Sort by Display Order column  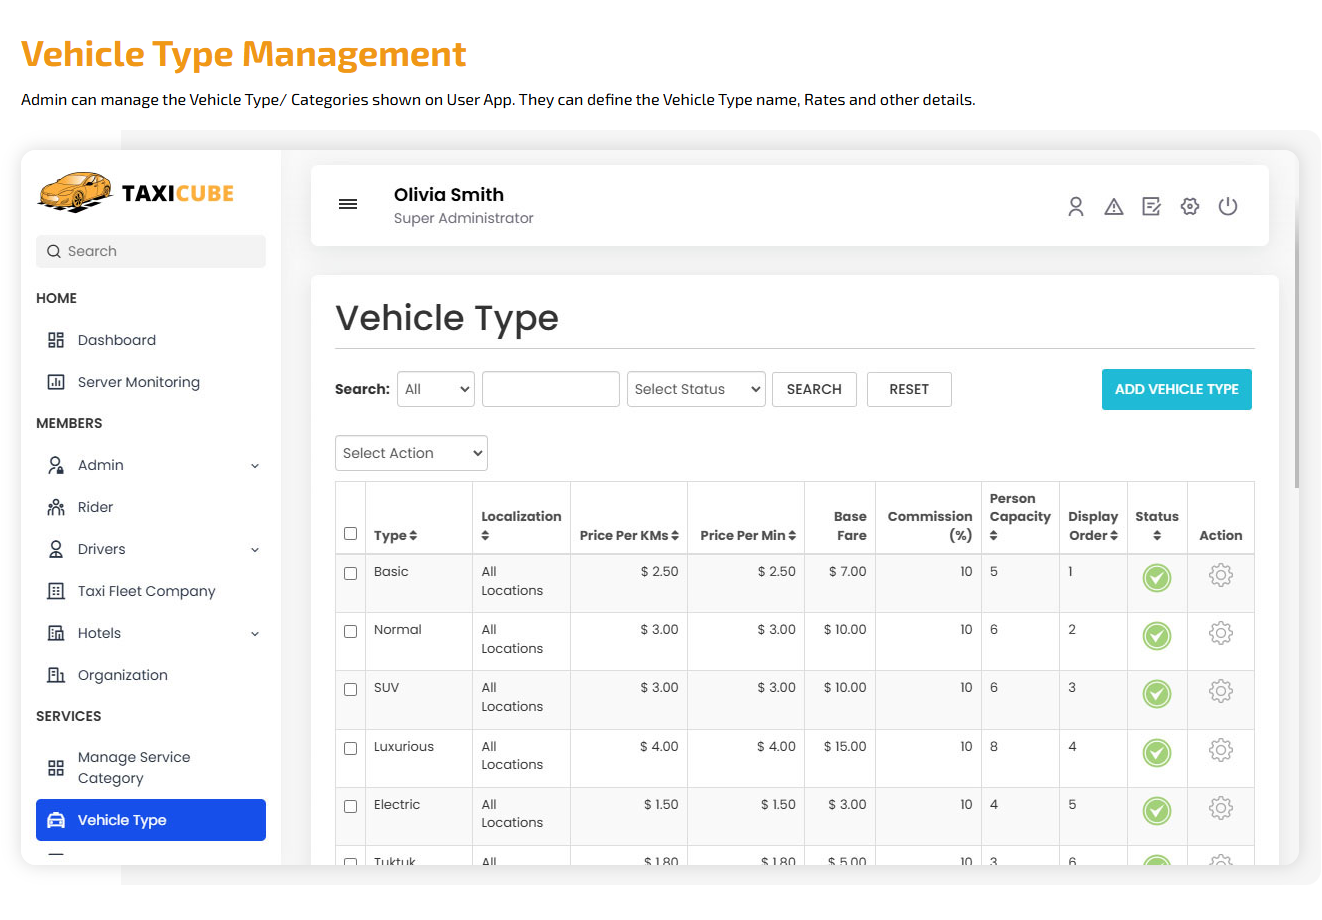(1114, 536)
